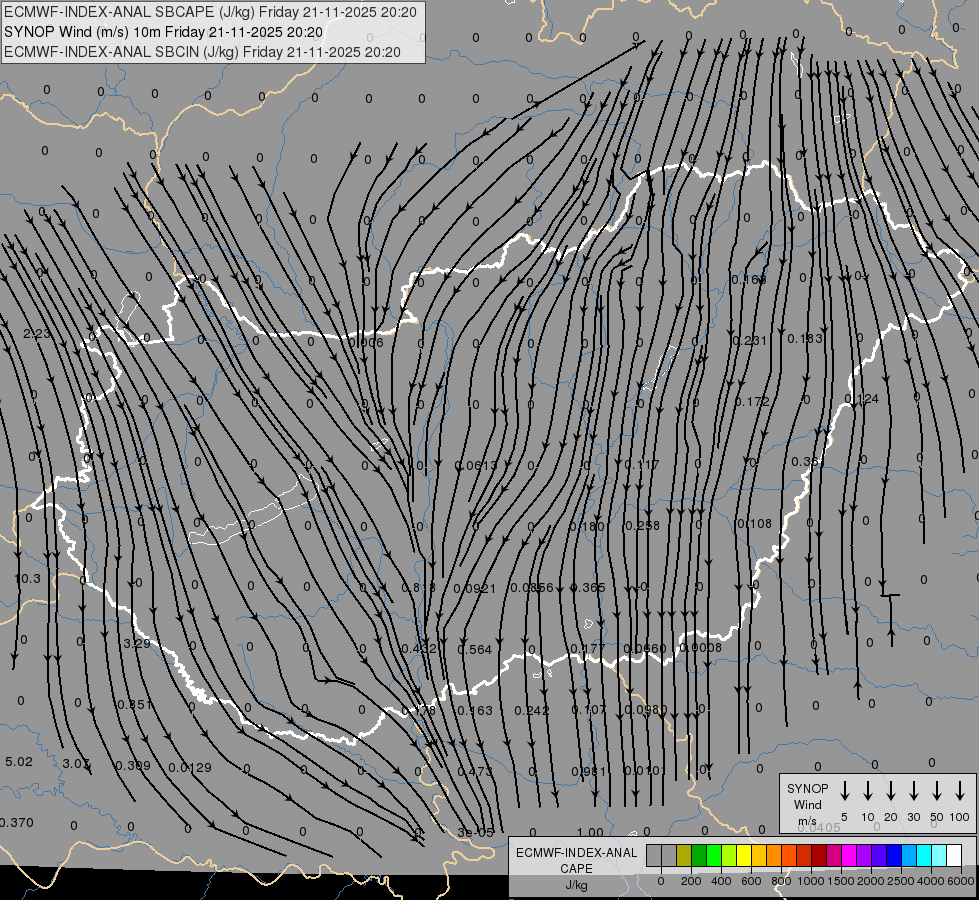Click the map value 0.0613
The image size is (979, 900).
(476, 465)
